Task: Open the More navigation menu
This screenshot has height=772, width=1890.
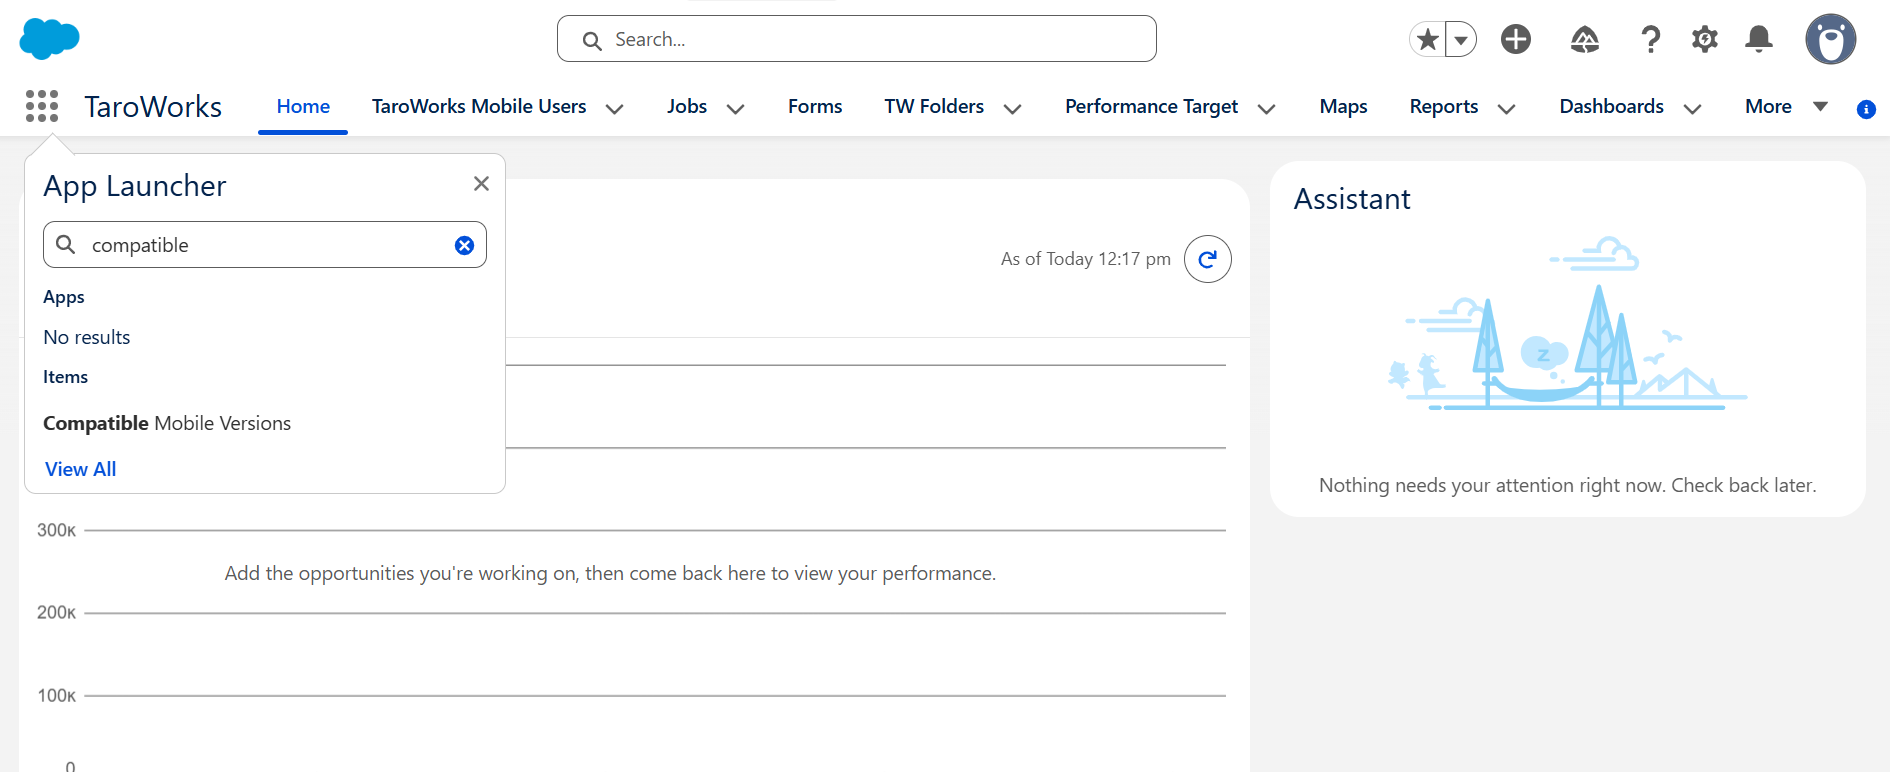Action: click(x=1787, y=106)
